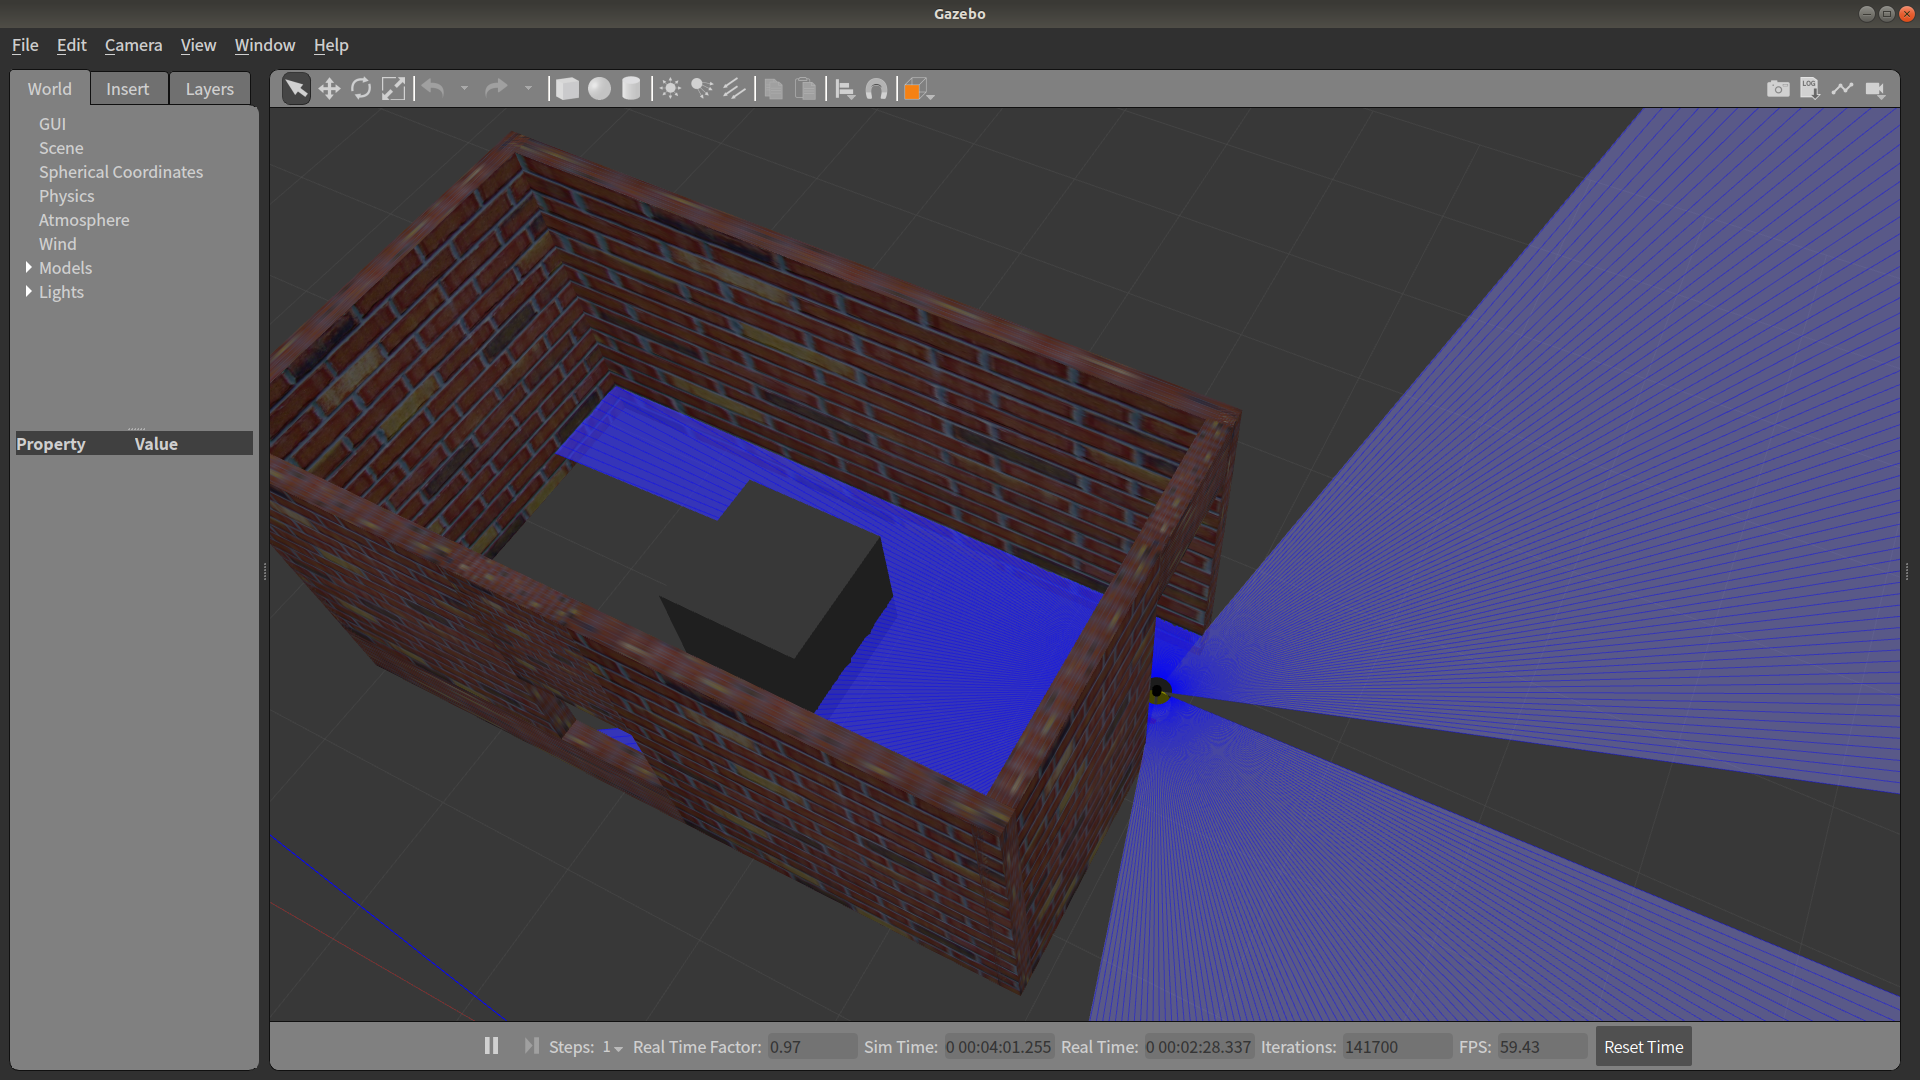Screen dimensions: 1920x1080
Task: Click the Reset Time button
Action: point(1643,1047)
